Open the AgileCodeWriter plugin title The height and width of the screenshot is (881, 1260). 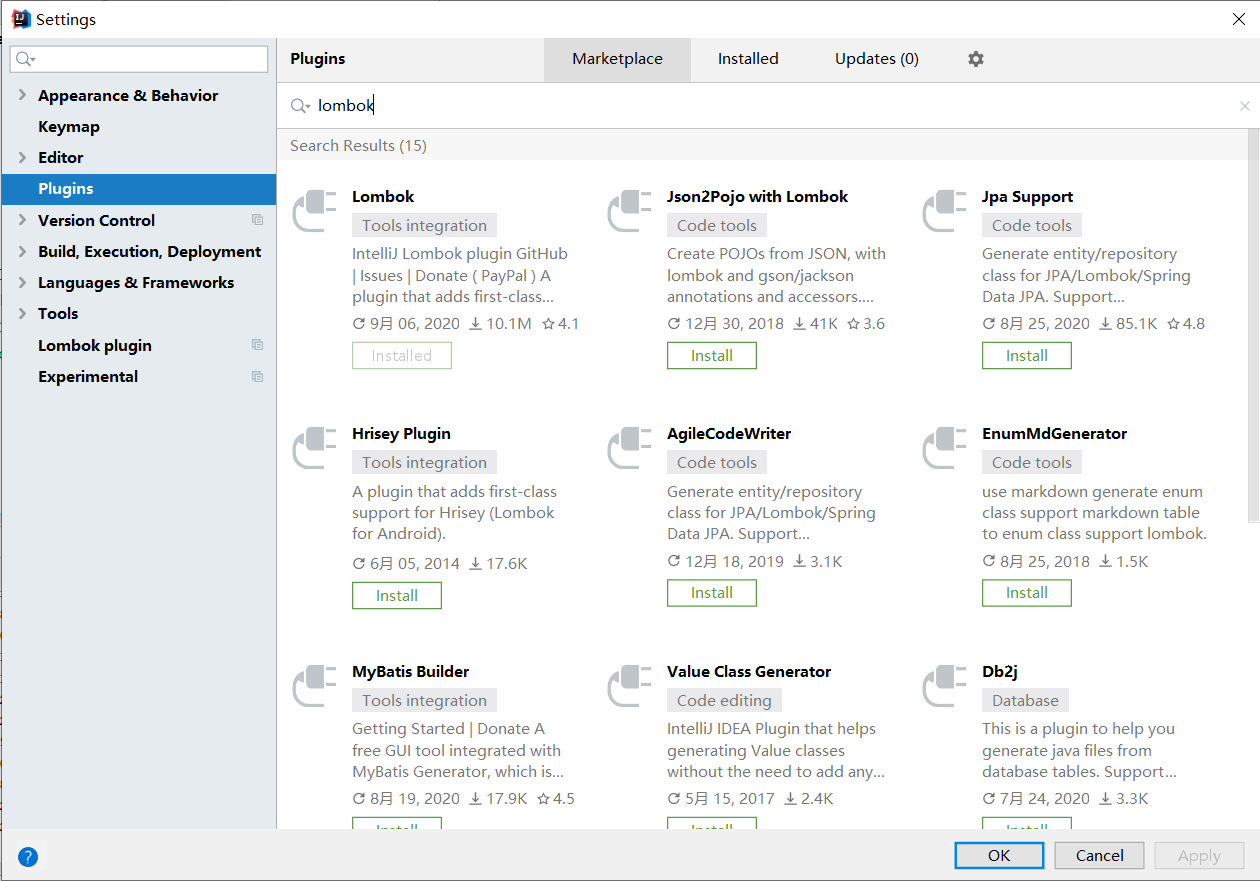tap(729, 434)
